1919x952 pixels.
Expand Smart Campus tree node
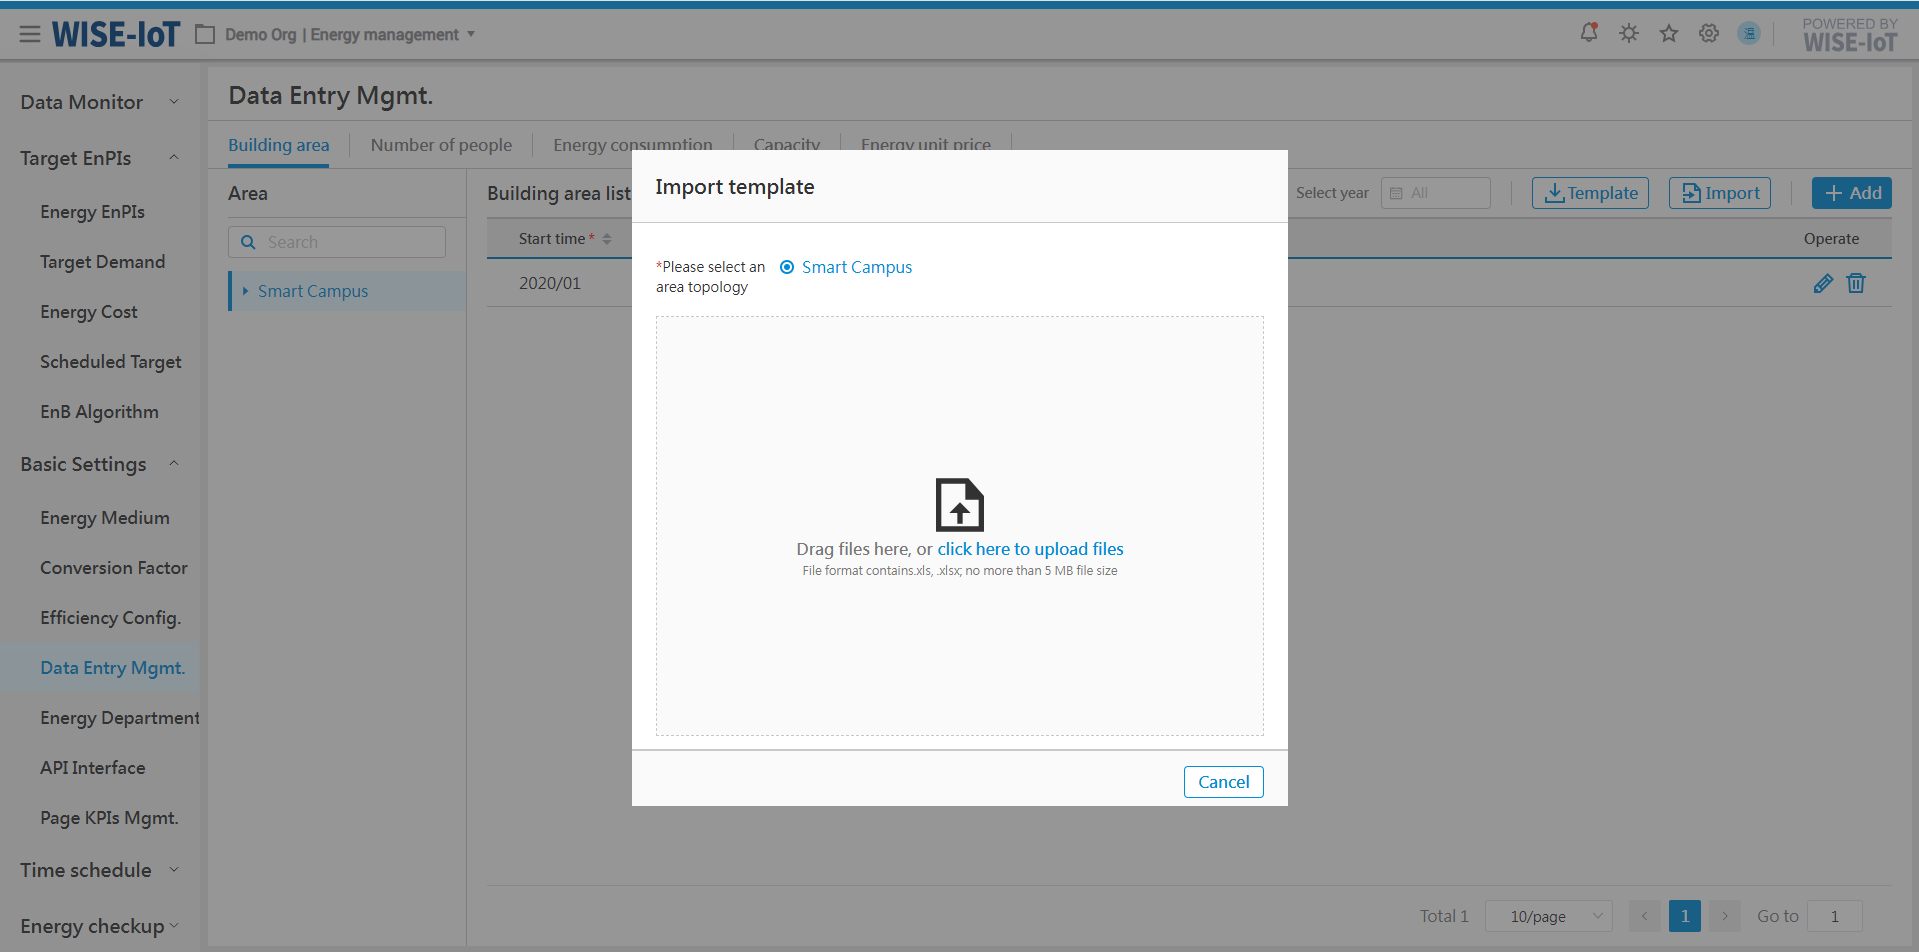(245, 291)
